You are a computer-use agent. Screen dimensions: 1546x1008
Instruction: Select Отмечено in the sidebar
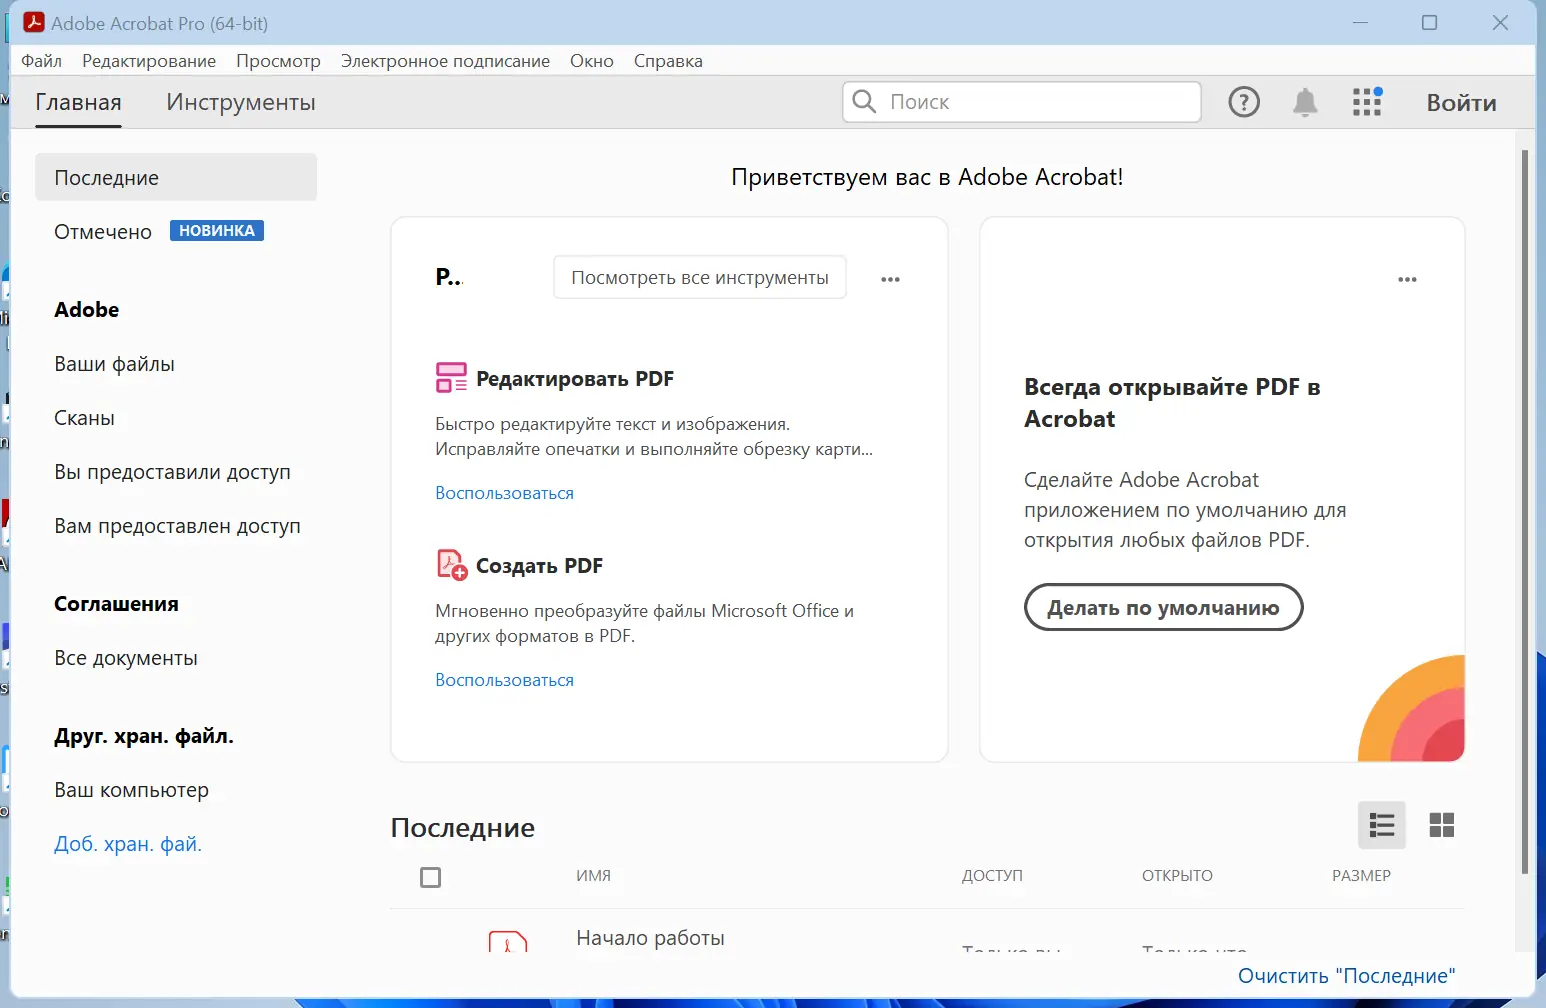103,231
